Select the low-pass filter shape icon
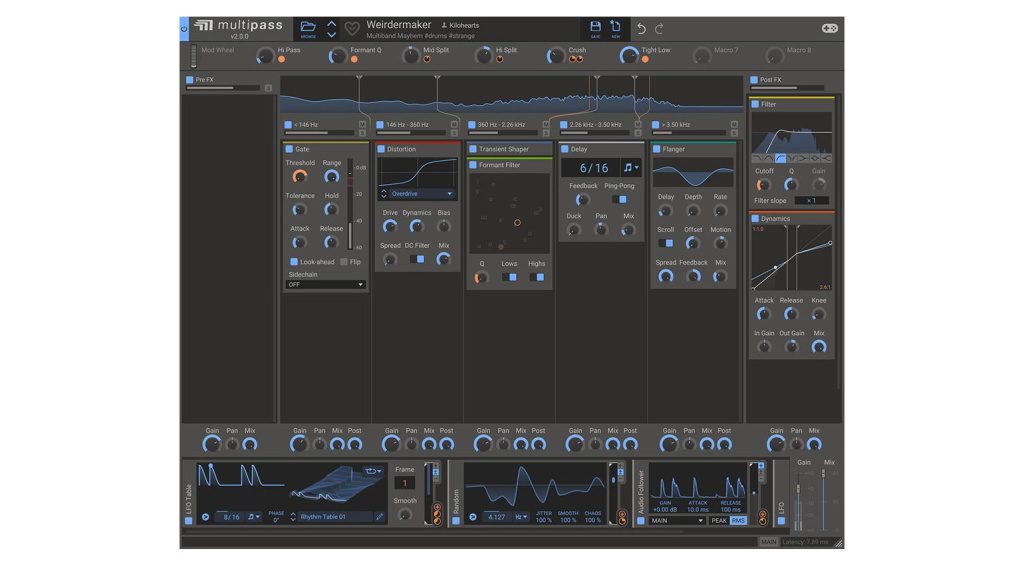Viewport: 1024px width, 565px height. tap(757, 158)
